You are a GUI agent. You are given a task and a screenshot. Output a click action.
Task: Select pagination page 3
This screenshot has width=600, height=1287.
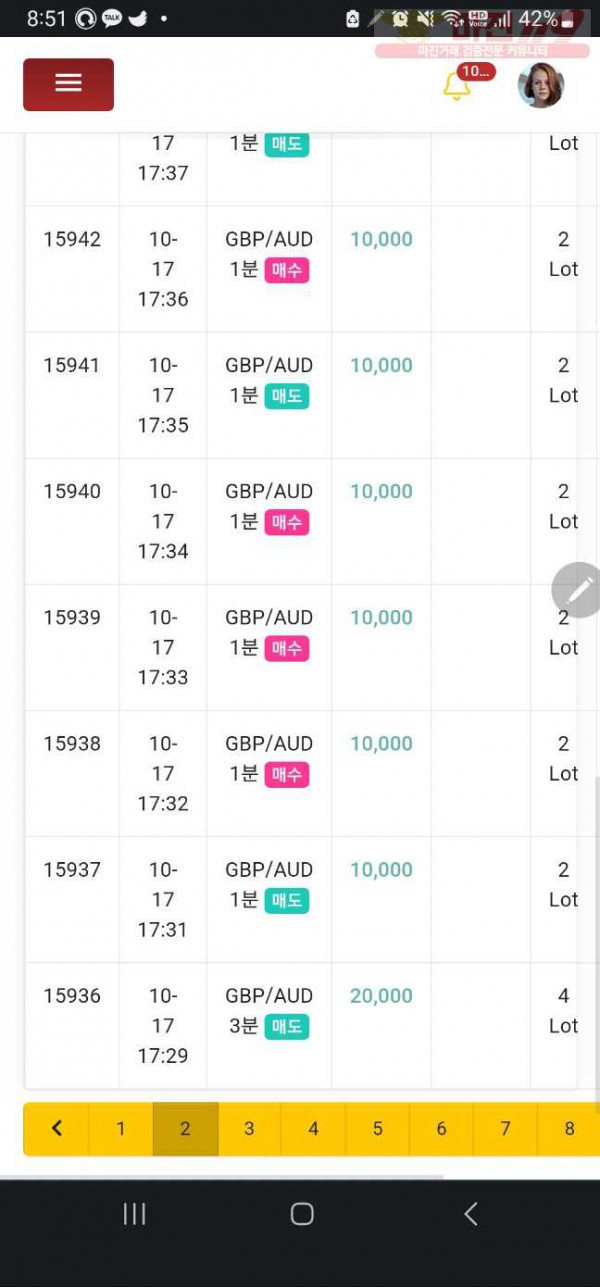click(249, 1129)
